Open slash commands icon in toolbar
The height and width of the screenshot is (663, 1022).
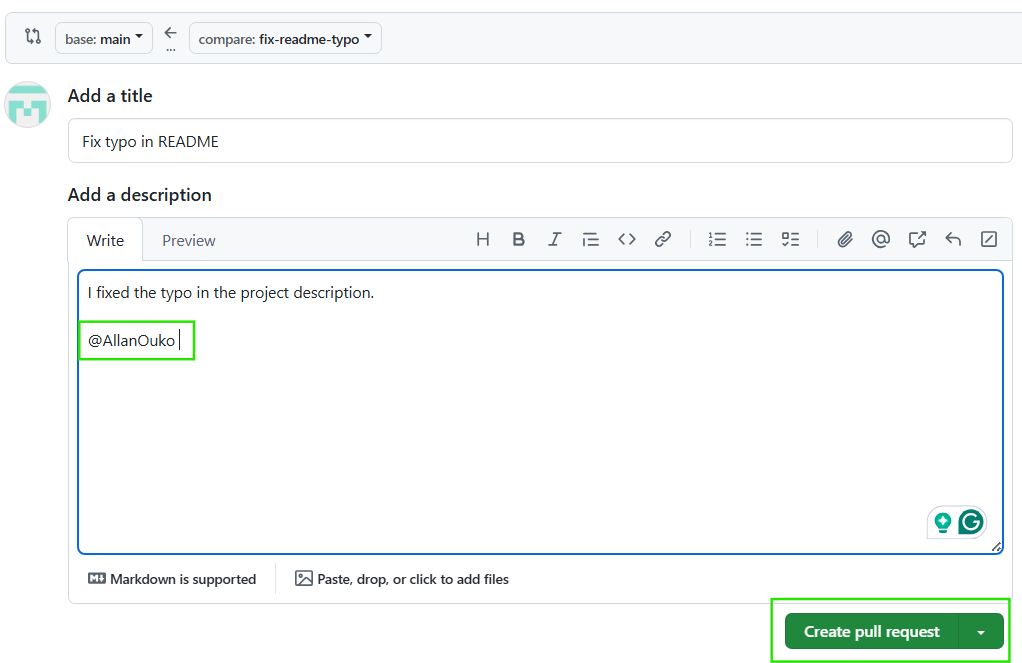click(x=989, y=239)
